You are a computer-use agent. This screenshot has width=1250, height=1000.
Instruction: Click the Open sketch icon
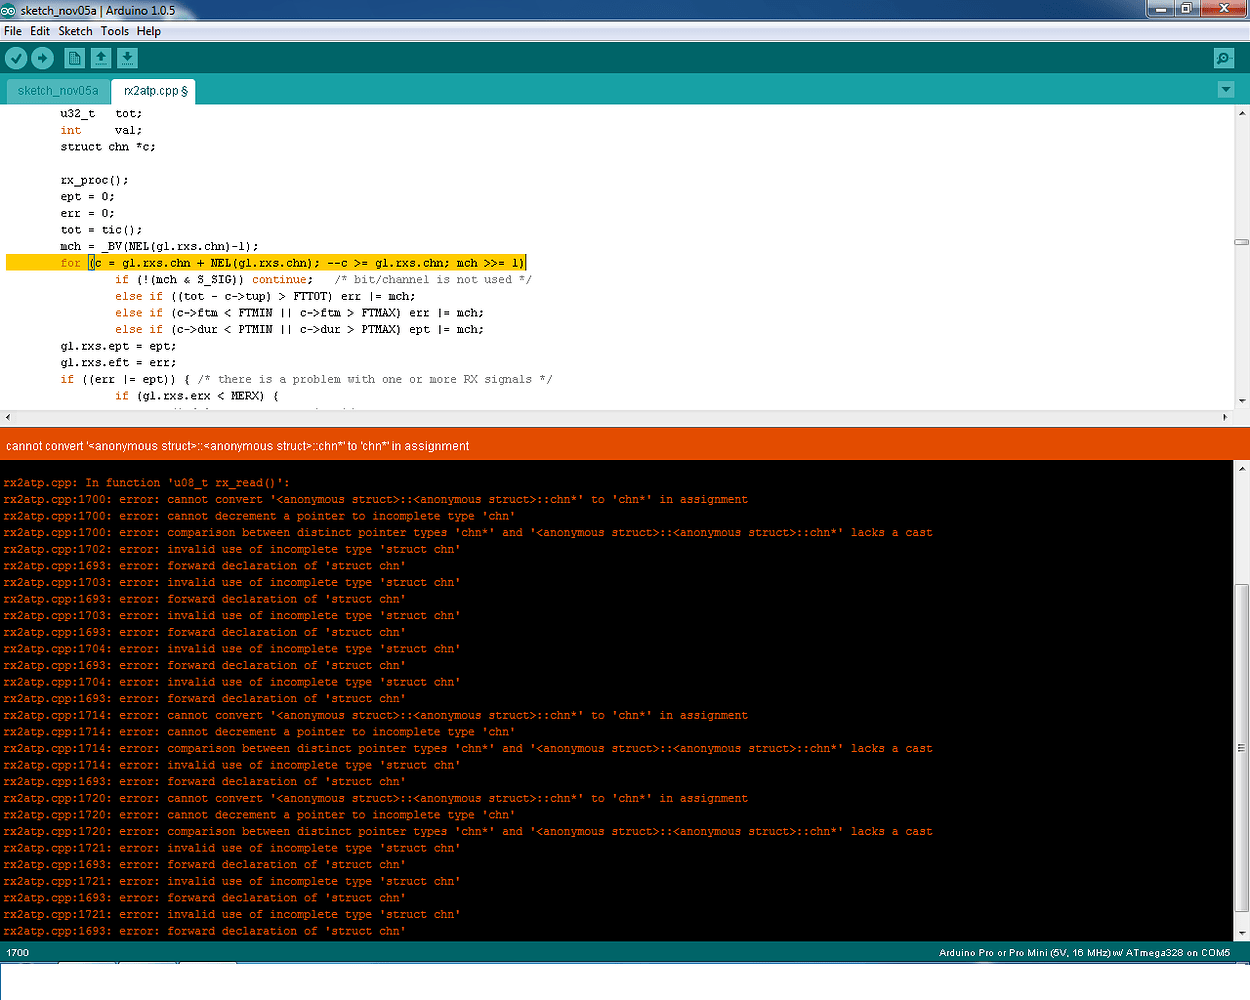(x=100, y=58)
